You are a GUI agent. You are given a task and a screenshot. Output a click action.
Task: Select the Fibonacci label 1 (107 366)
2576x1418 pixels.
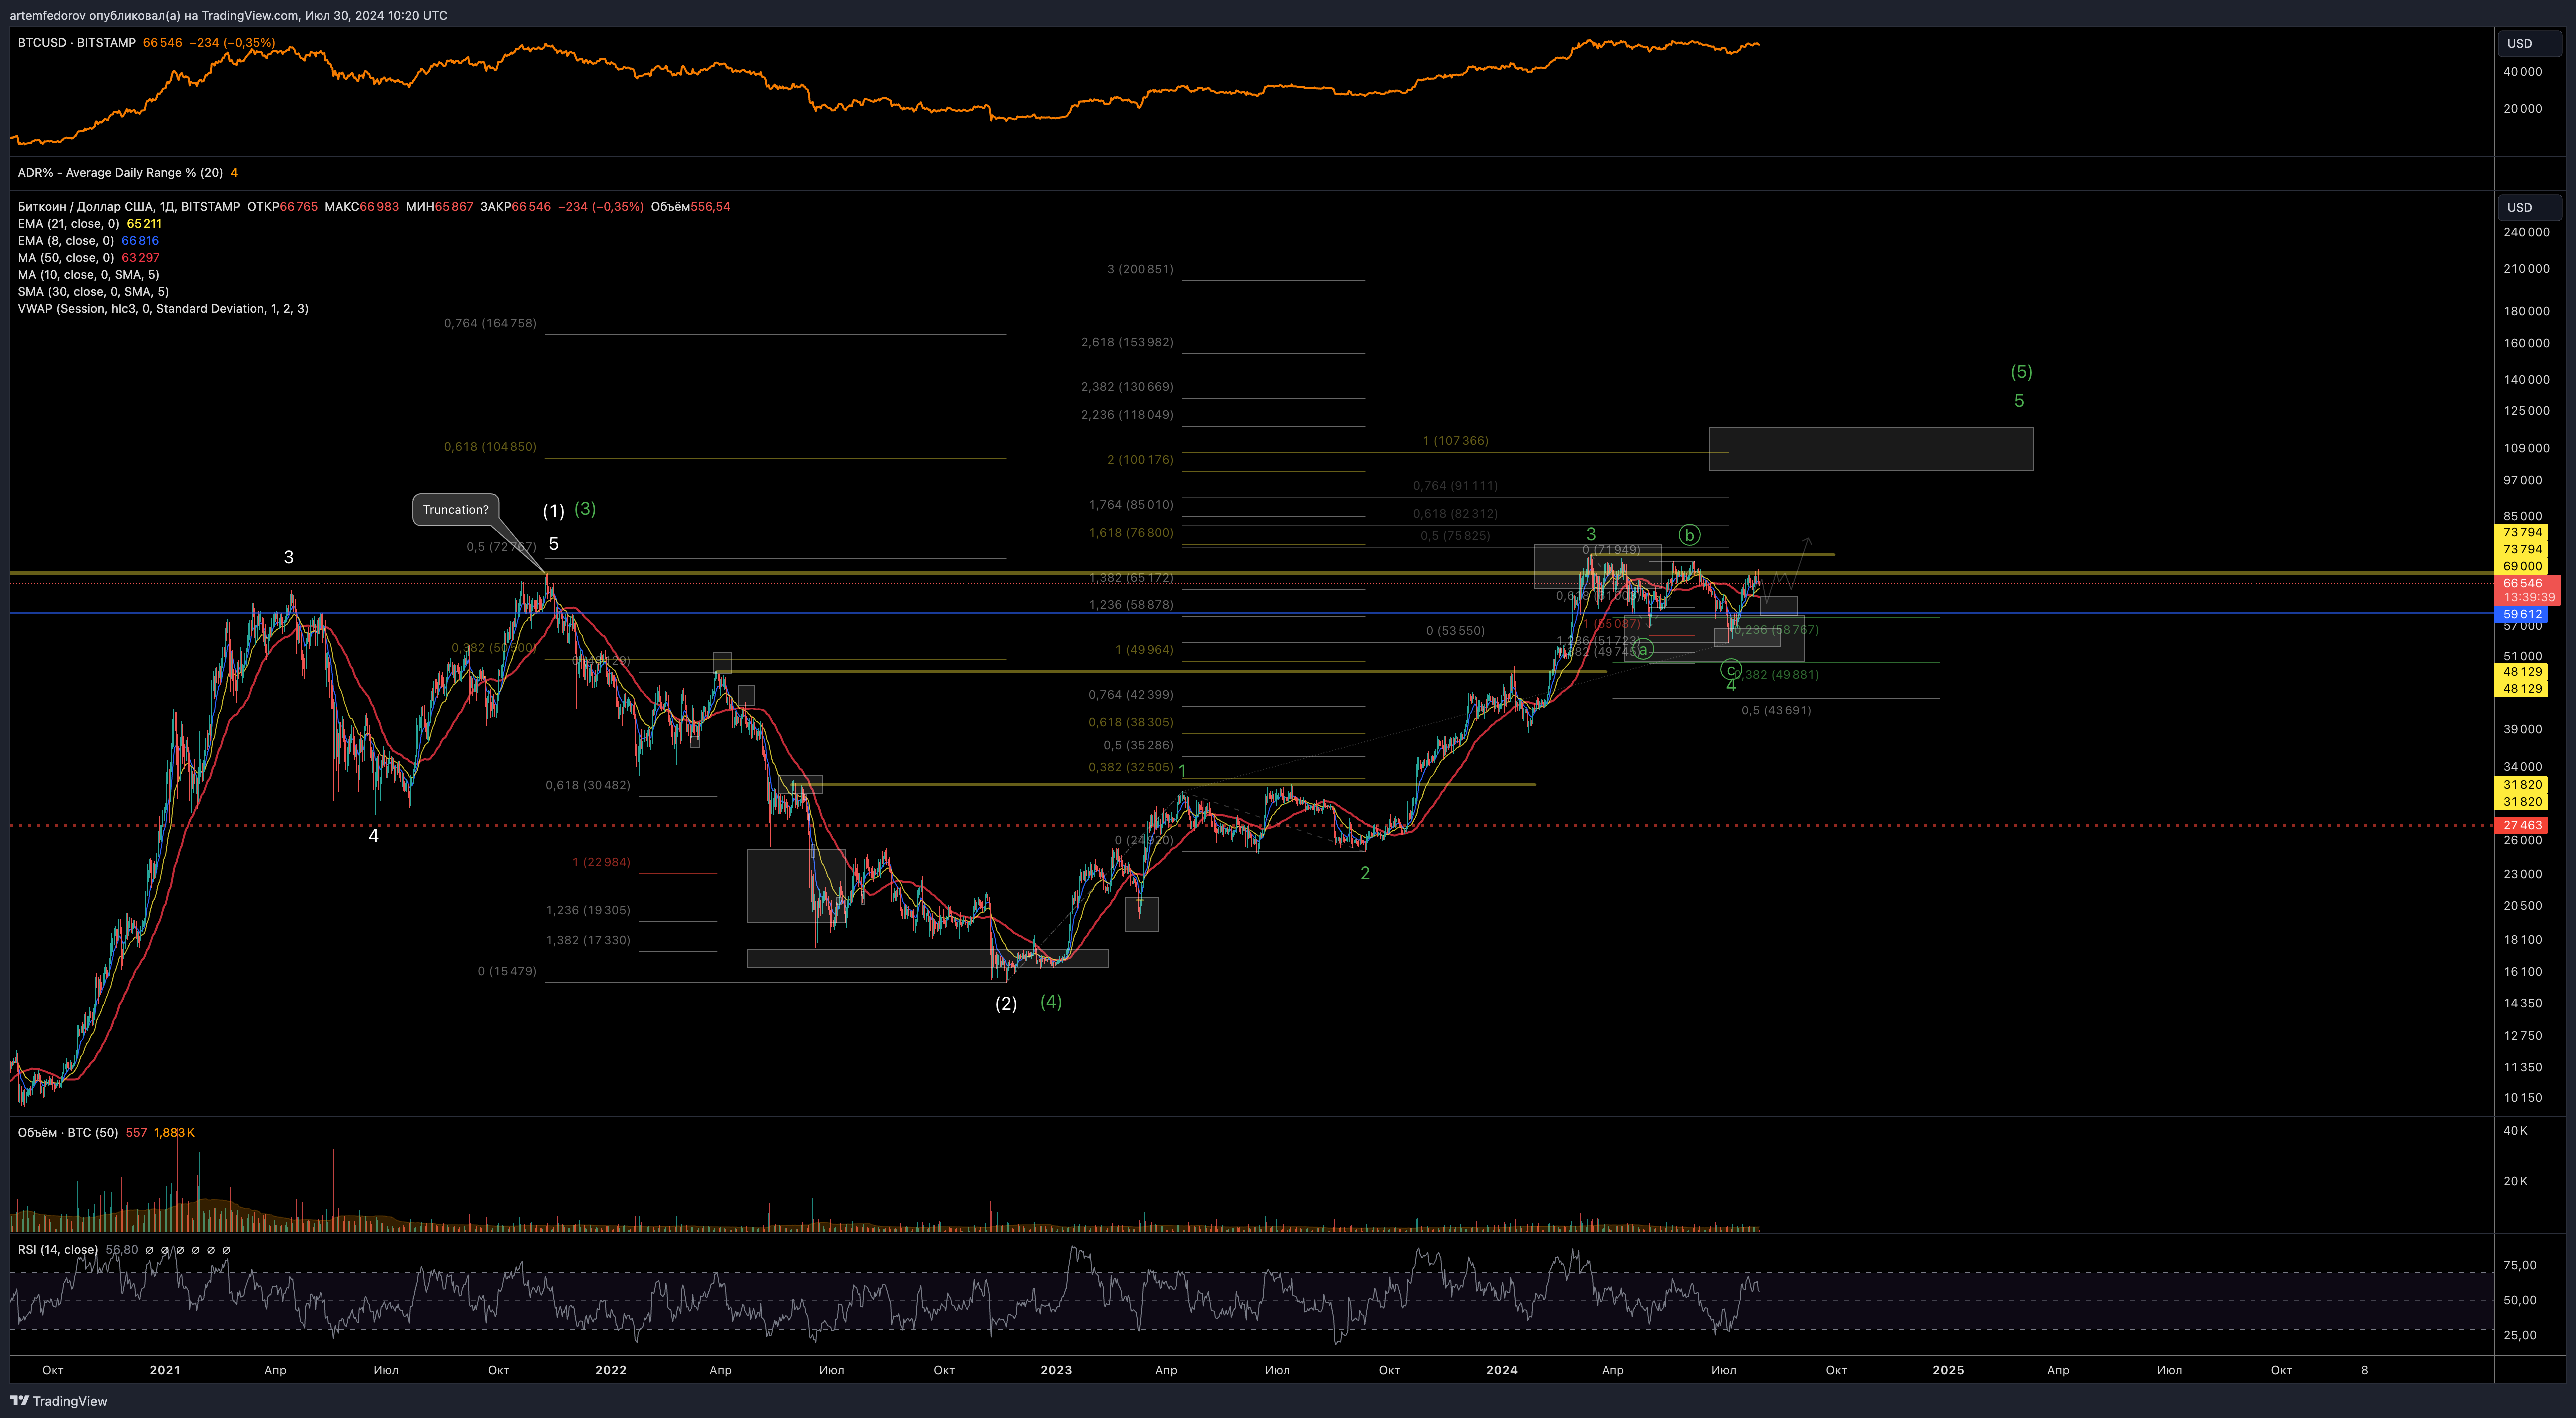(1455, 441)
